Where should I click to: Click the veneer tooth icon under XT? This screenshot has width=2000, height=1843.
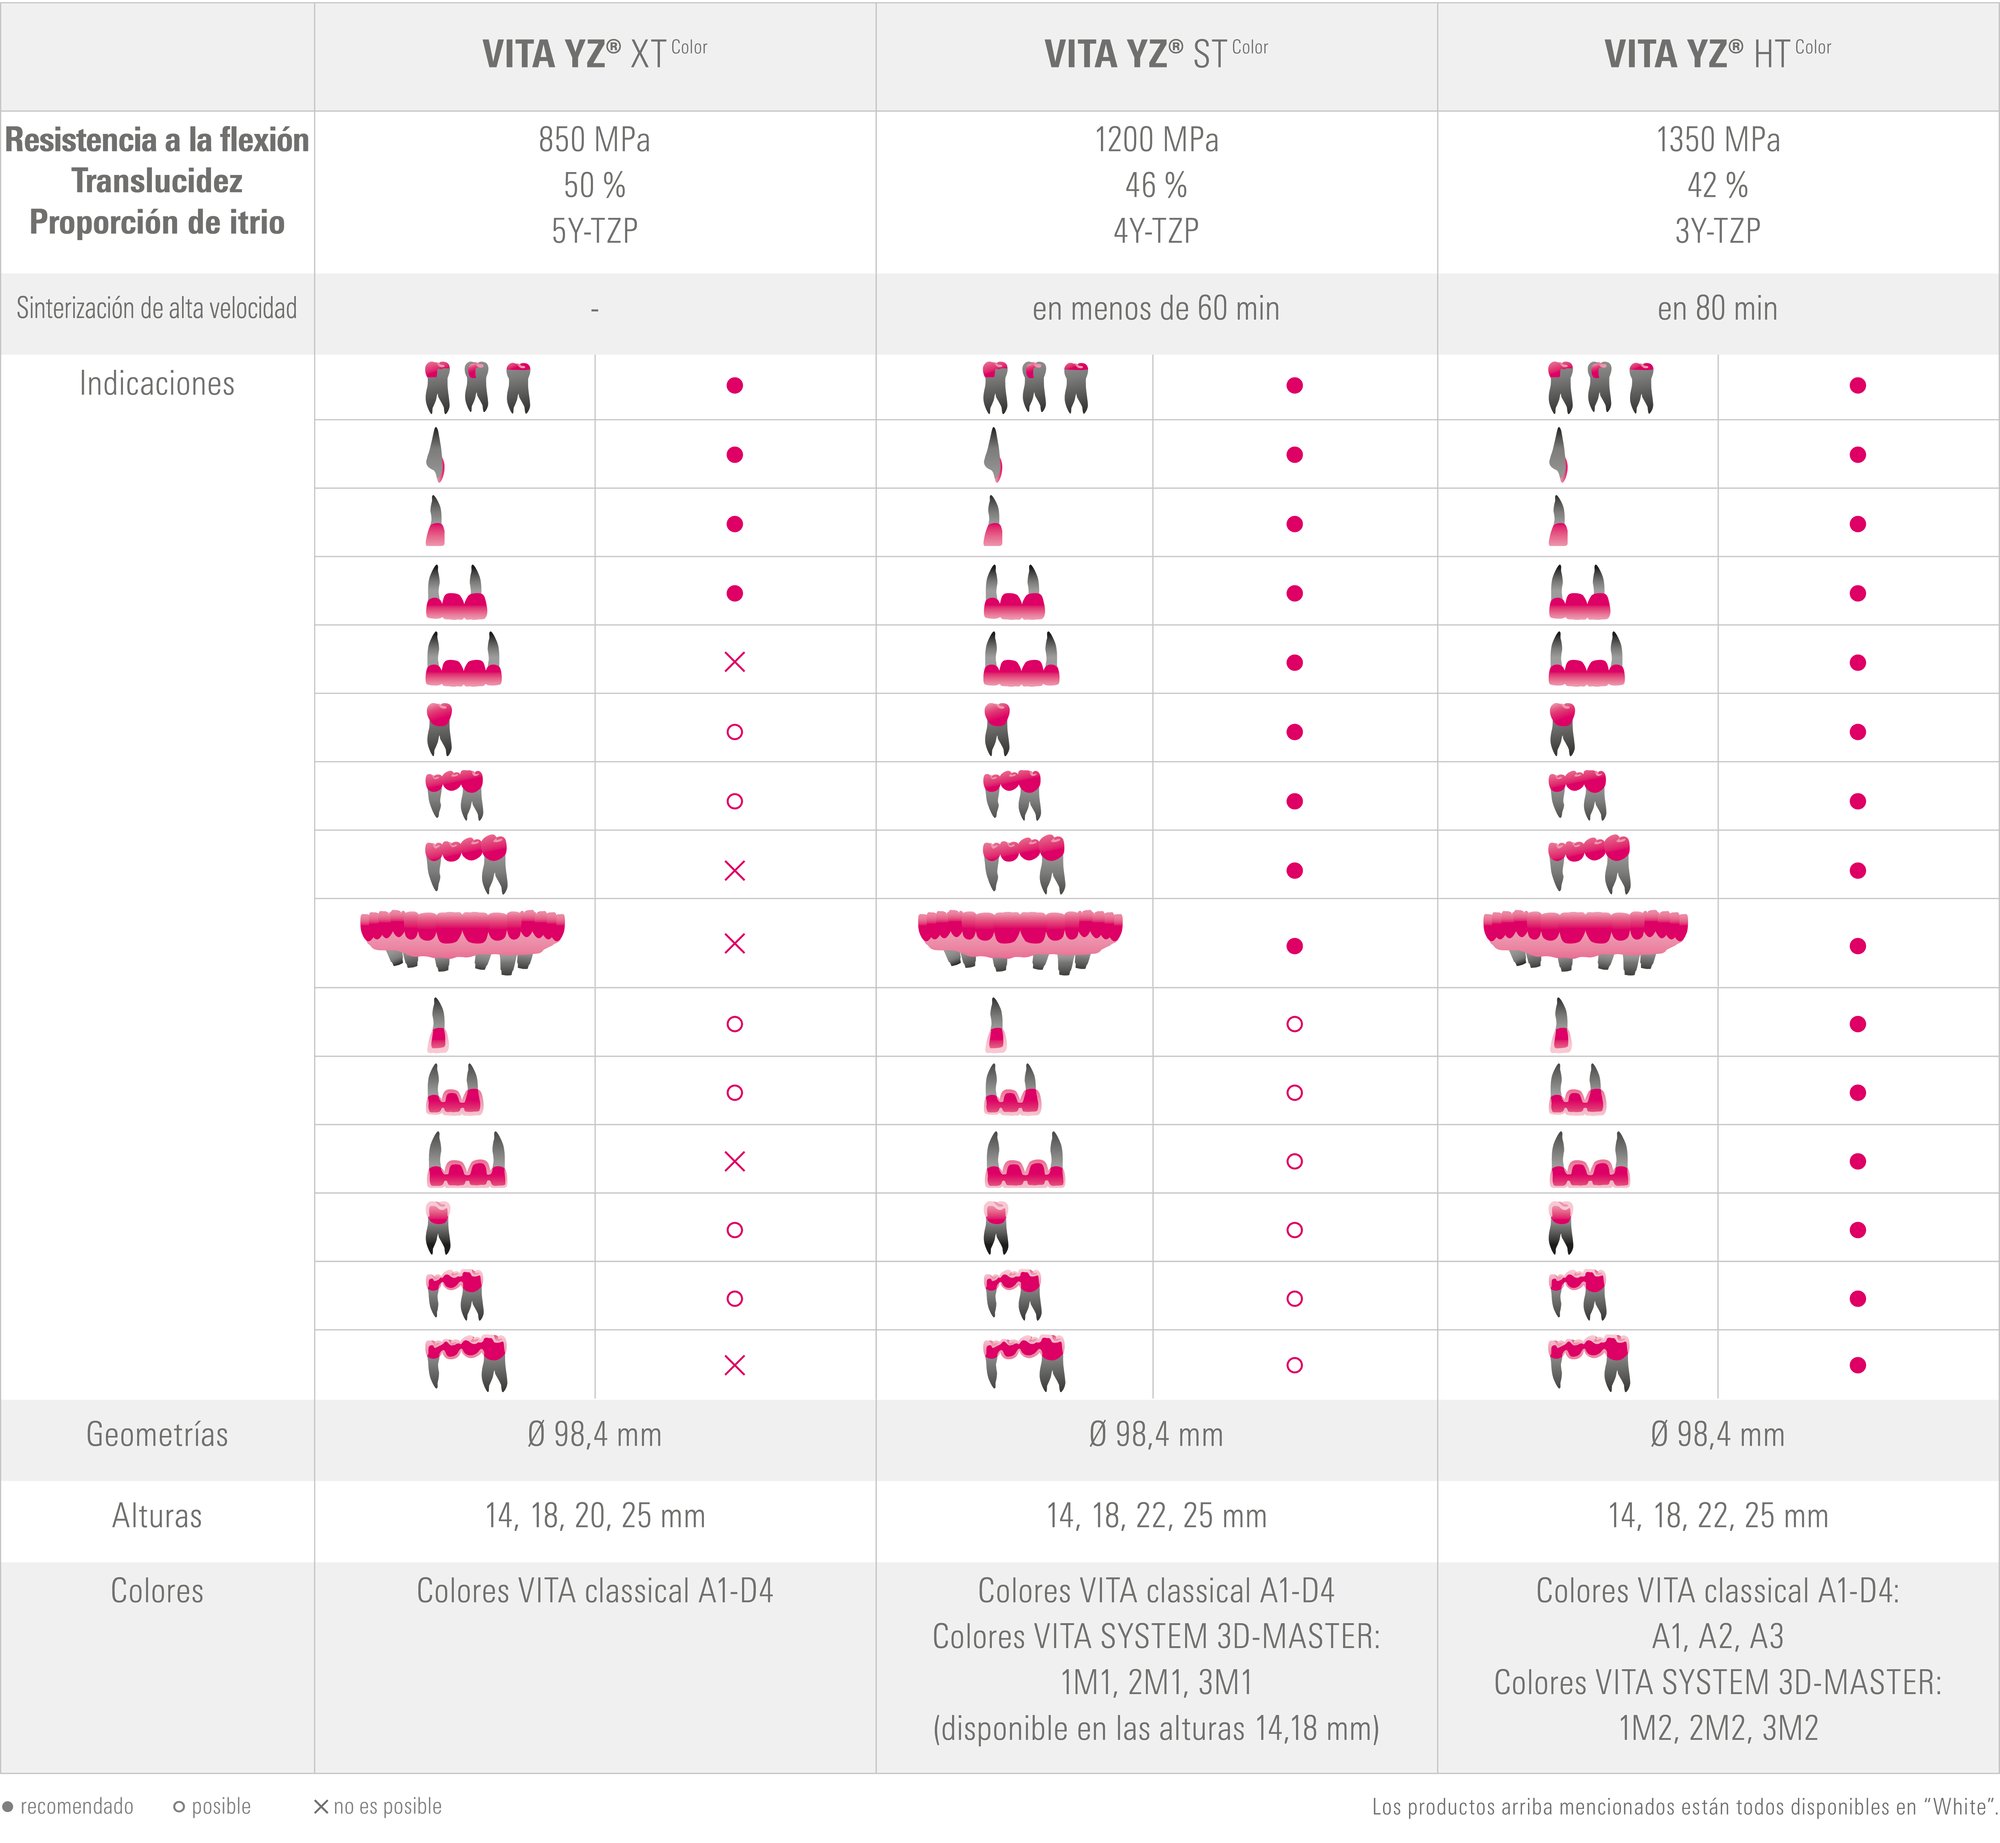pos(436,455)
